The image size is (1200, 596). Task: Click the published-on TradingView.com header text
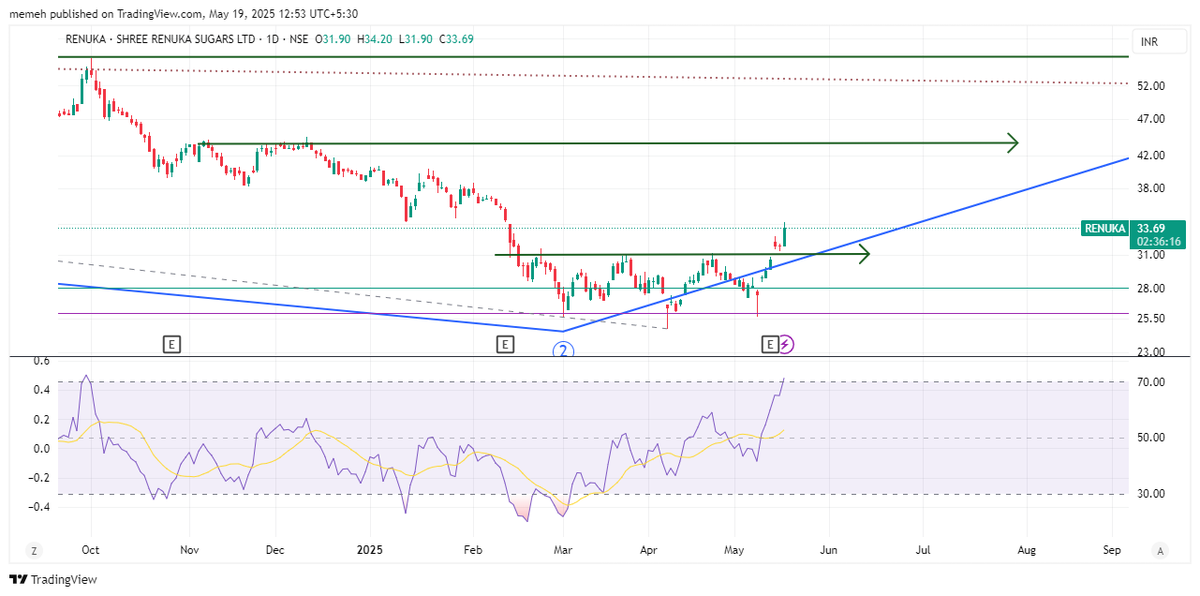click(183, 13)
